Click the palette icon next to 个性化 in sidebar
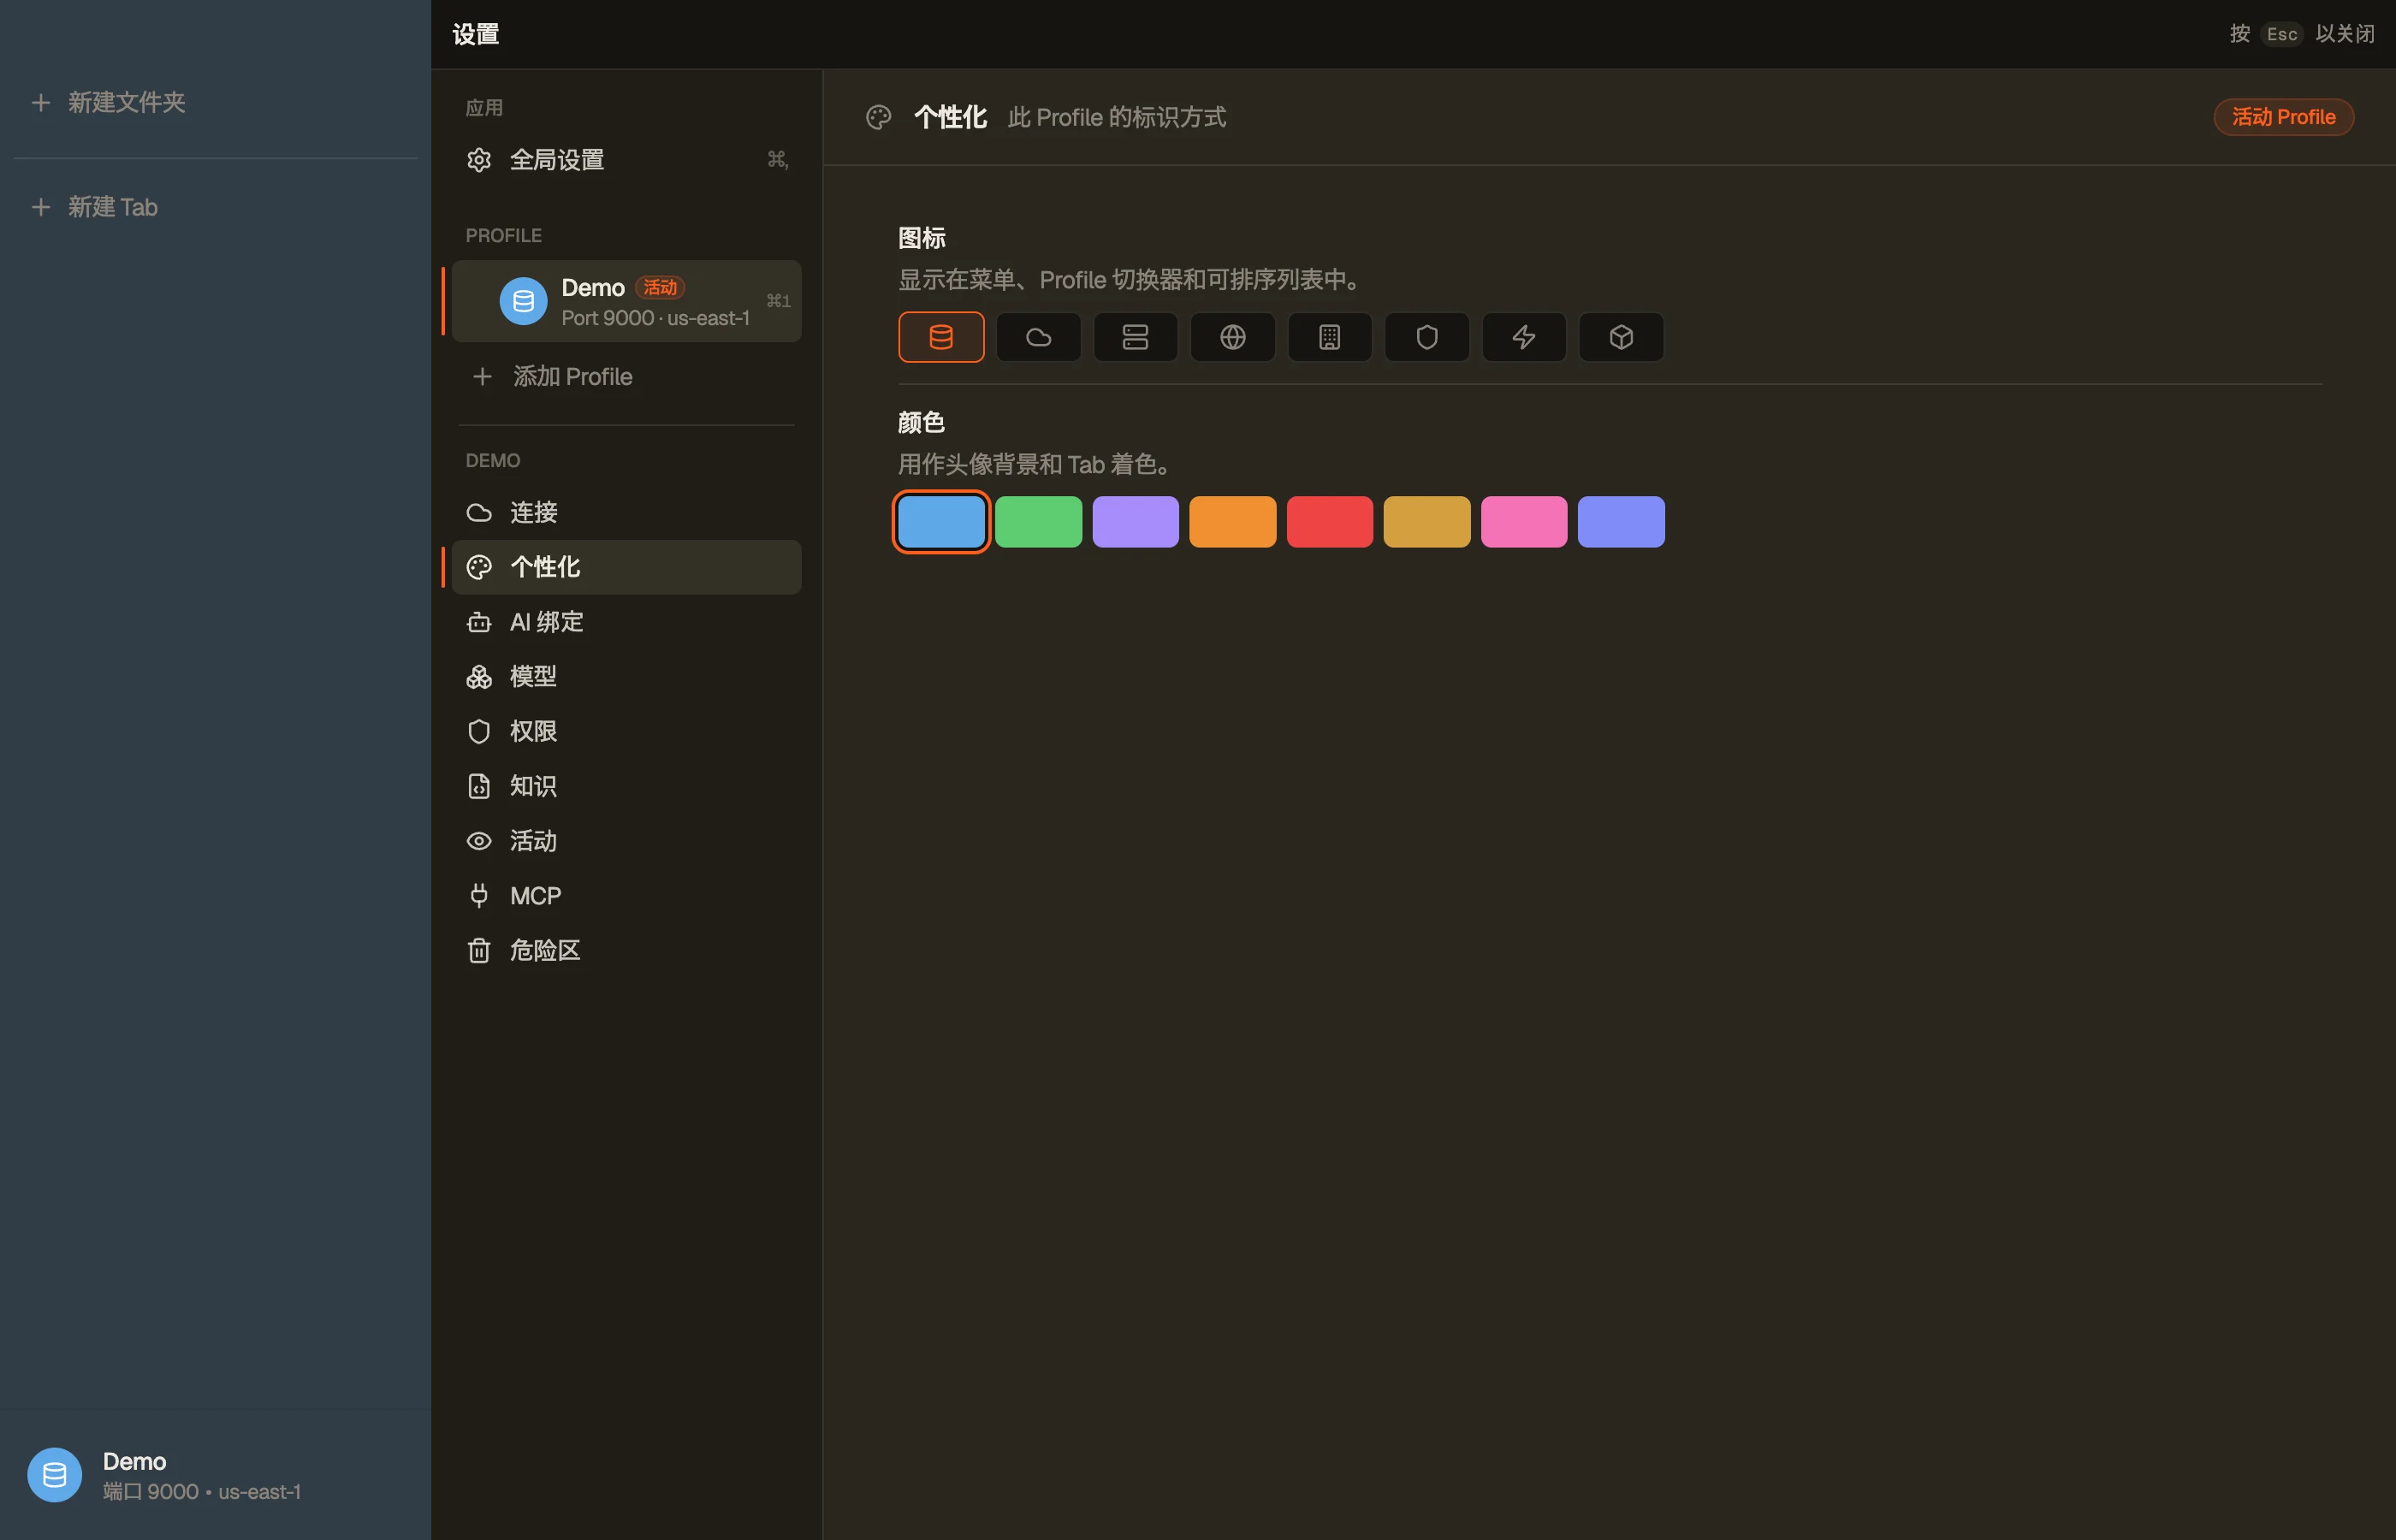This screenshot has height=1540, width=2396. click(x=479, y=567)
